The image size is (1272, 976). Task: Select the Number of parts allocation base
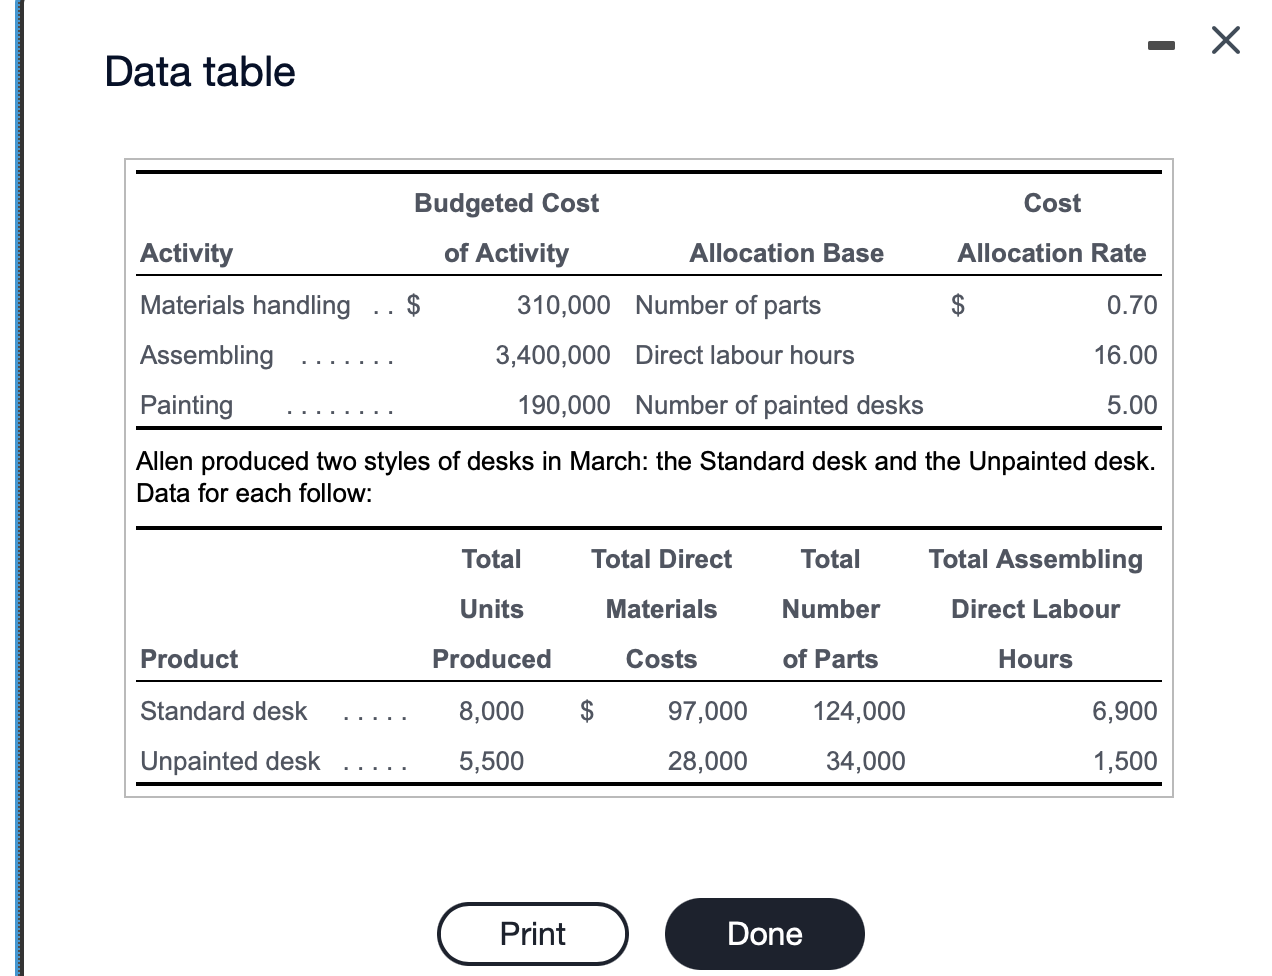click(728, 305)
